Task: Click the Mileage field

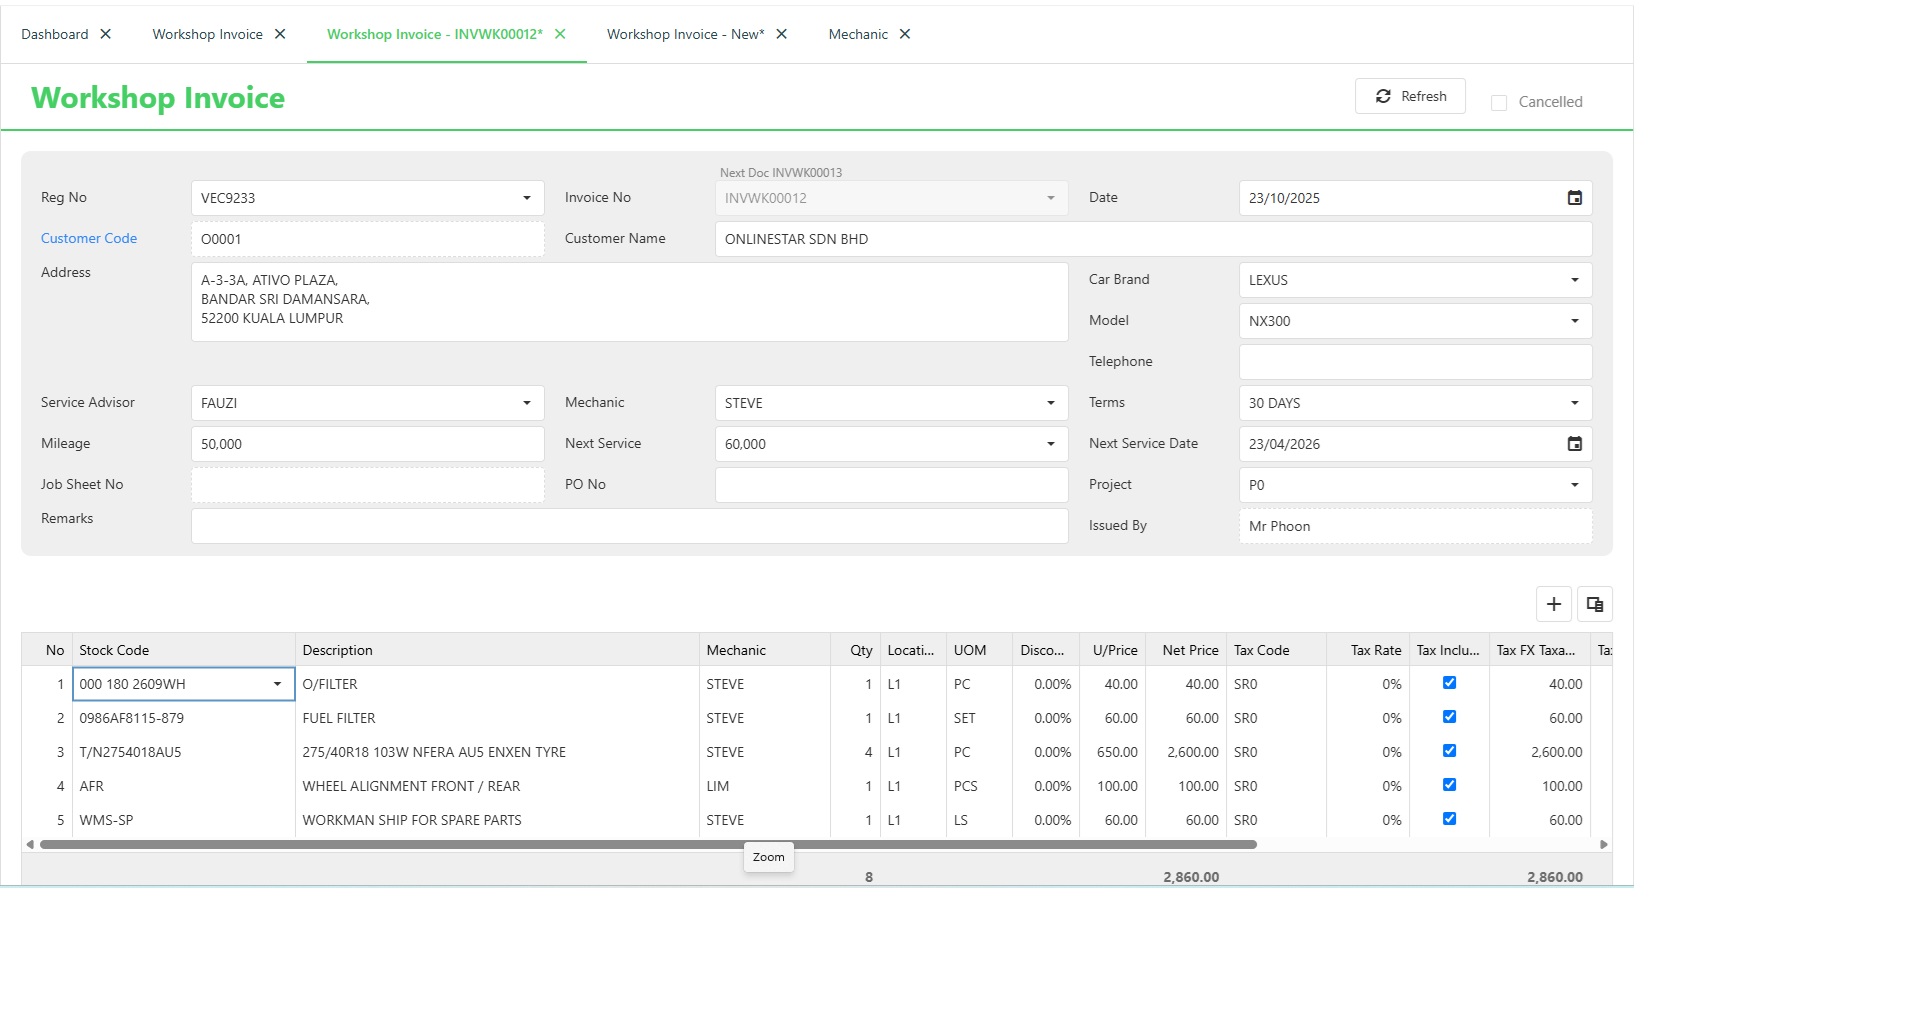Action: 368,444
